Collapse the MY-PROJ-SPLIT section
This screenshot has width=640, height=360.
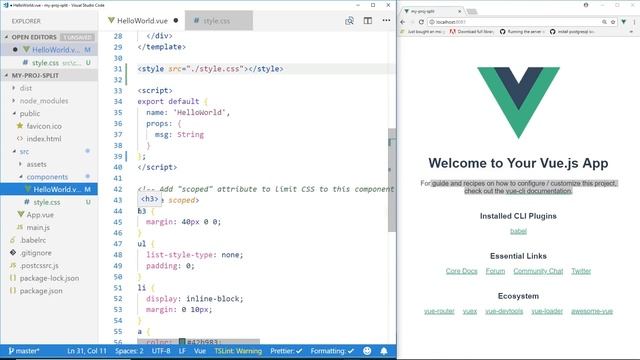point(7,76)
